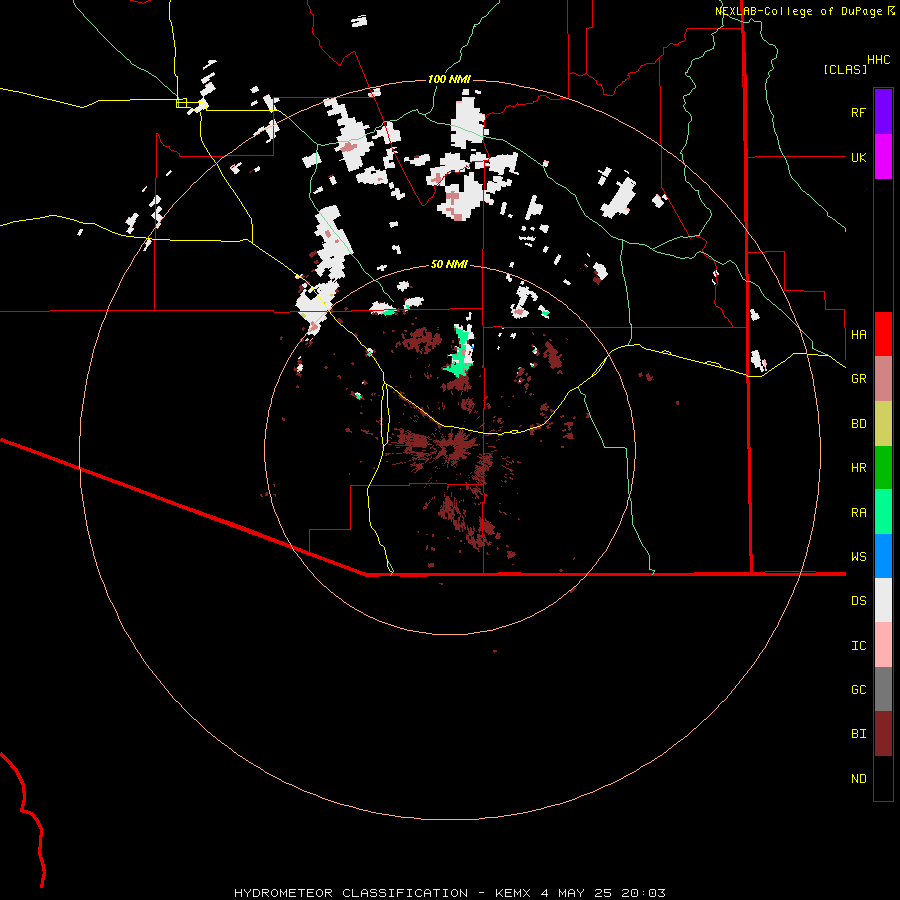Image resolution: width=900 pixels, height=900 pixels.
Task: Click the Hydrometeor Classification KEMX title text
Action: click(x=449, y=893)
